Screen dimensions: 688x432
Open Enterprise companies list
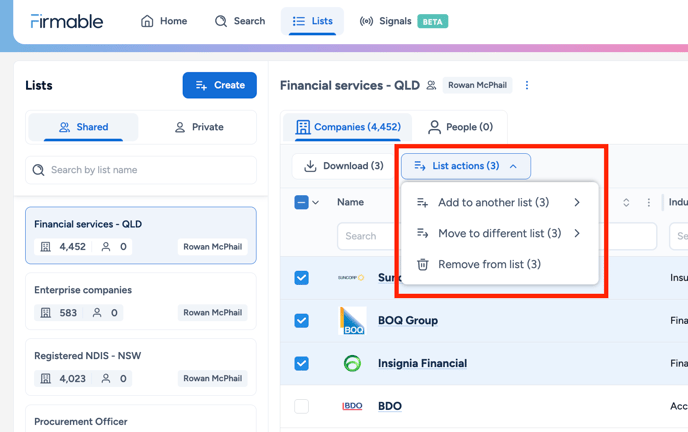point(141,301)
